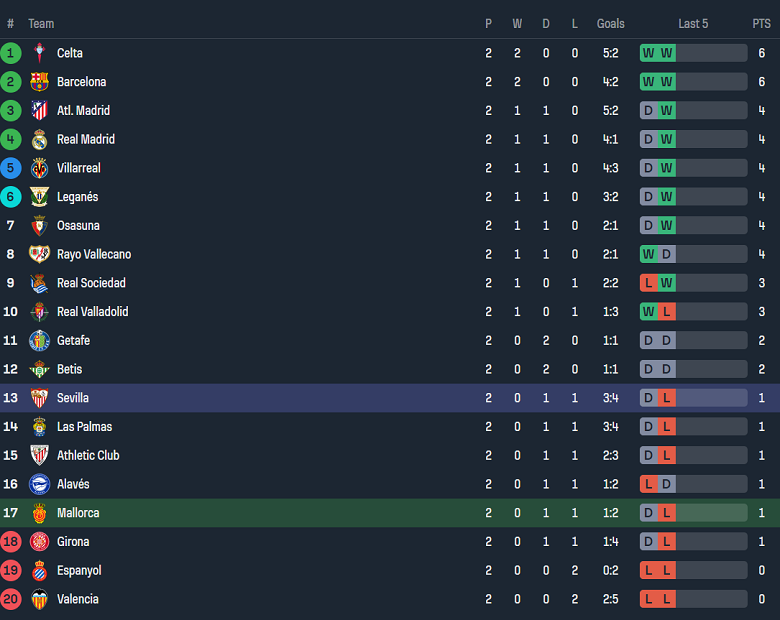Image resolution: width=780 pixels, height=620 pixels.
Task: Click the Mallorca club crest icon
Action: (x=39, y=513)
